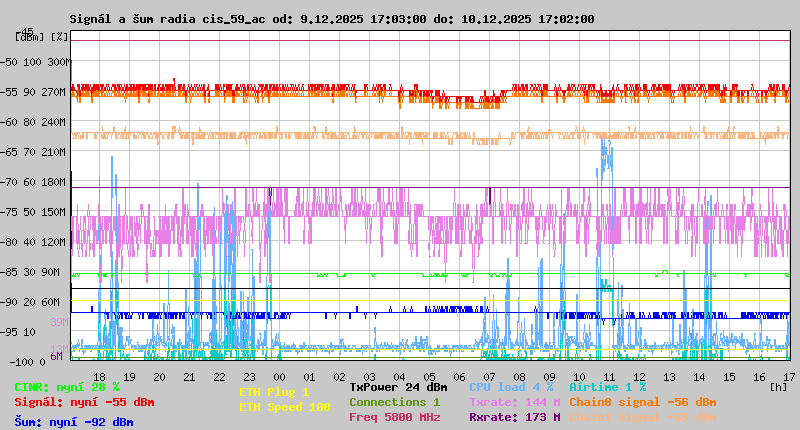This screenshot has height=430, width=800.
Task: Select the red Signál legend label
Action: [84, 402]
